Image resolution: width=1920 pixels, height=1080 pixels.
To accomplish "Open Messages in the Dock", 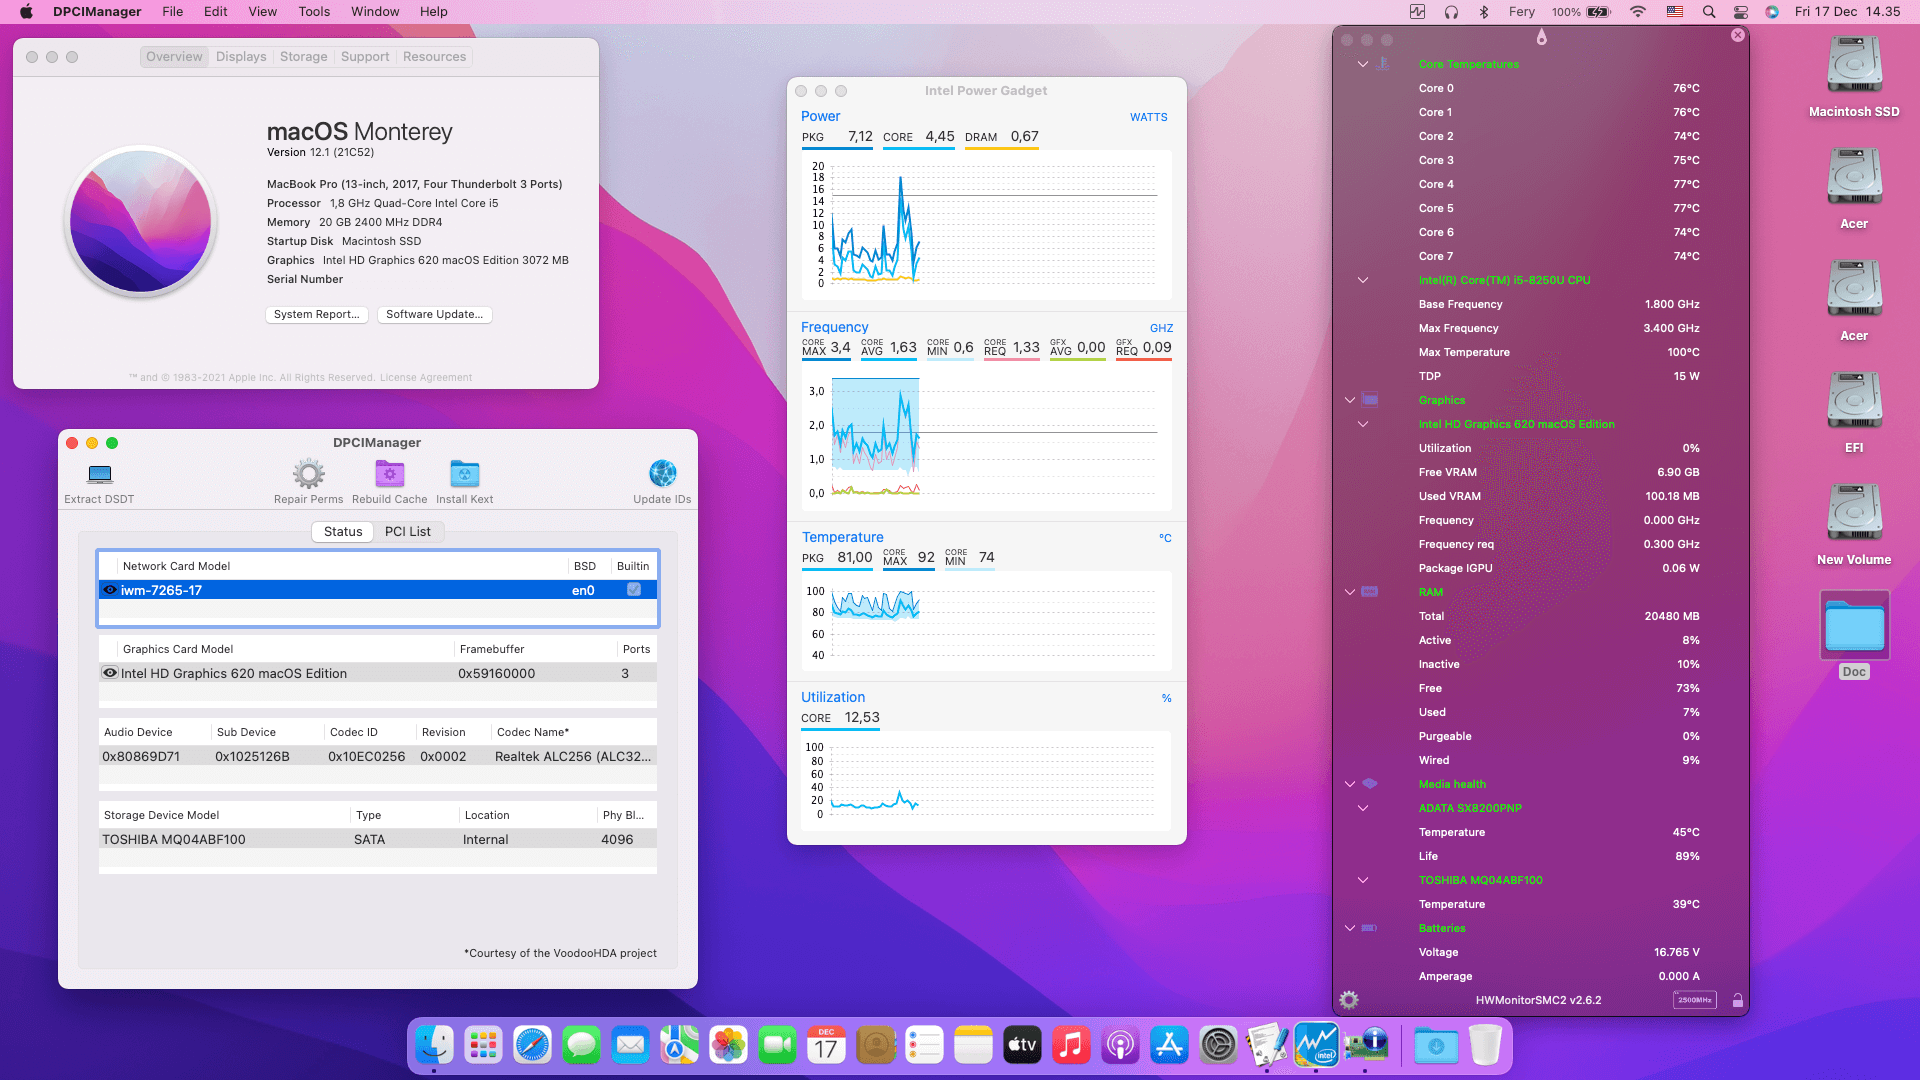I will [x=581, y=1046].
